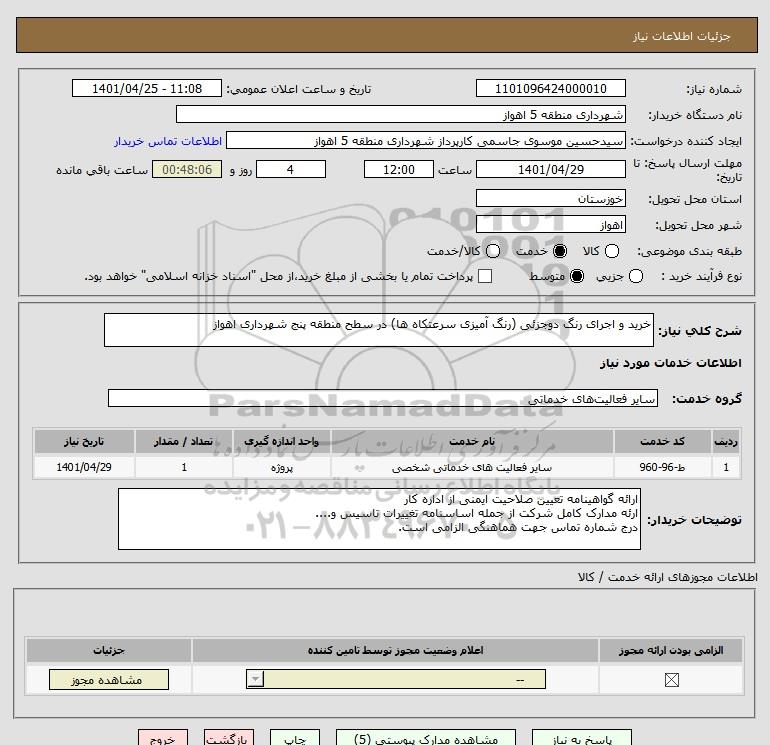Click the نام خدمت column header

tap(472, 441)
